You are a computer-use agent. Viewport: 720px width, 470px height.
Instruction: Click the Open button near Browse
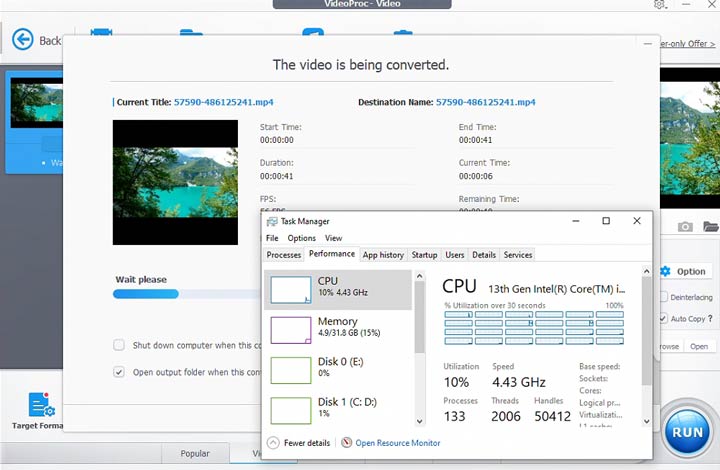coord(699,347)
